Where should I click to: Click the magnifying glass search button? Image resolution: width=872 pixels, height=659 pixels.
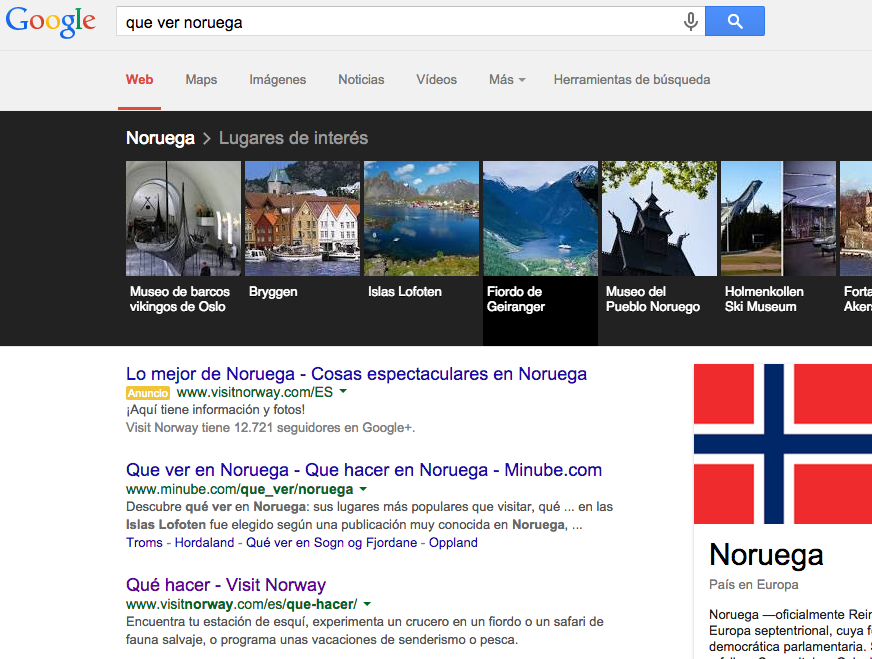(x=734, y=20)
